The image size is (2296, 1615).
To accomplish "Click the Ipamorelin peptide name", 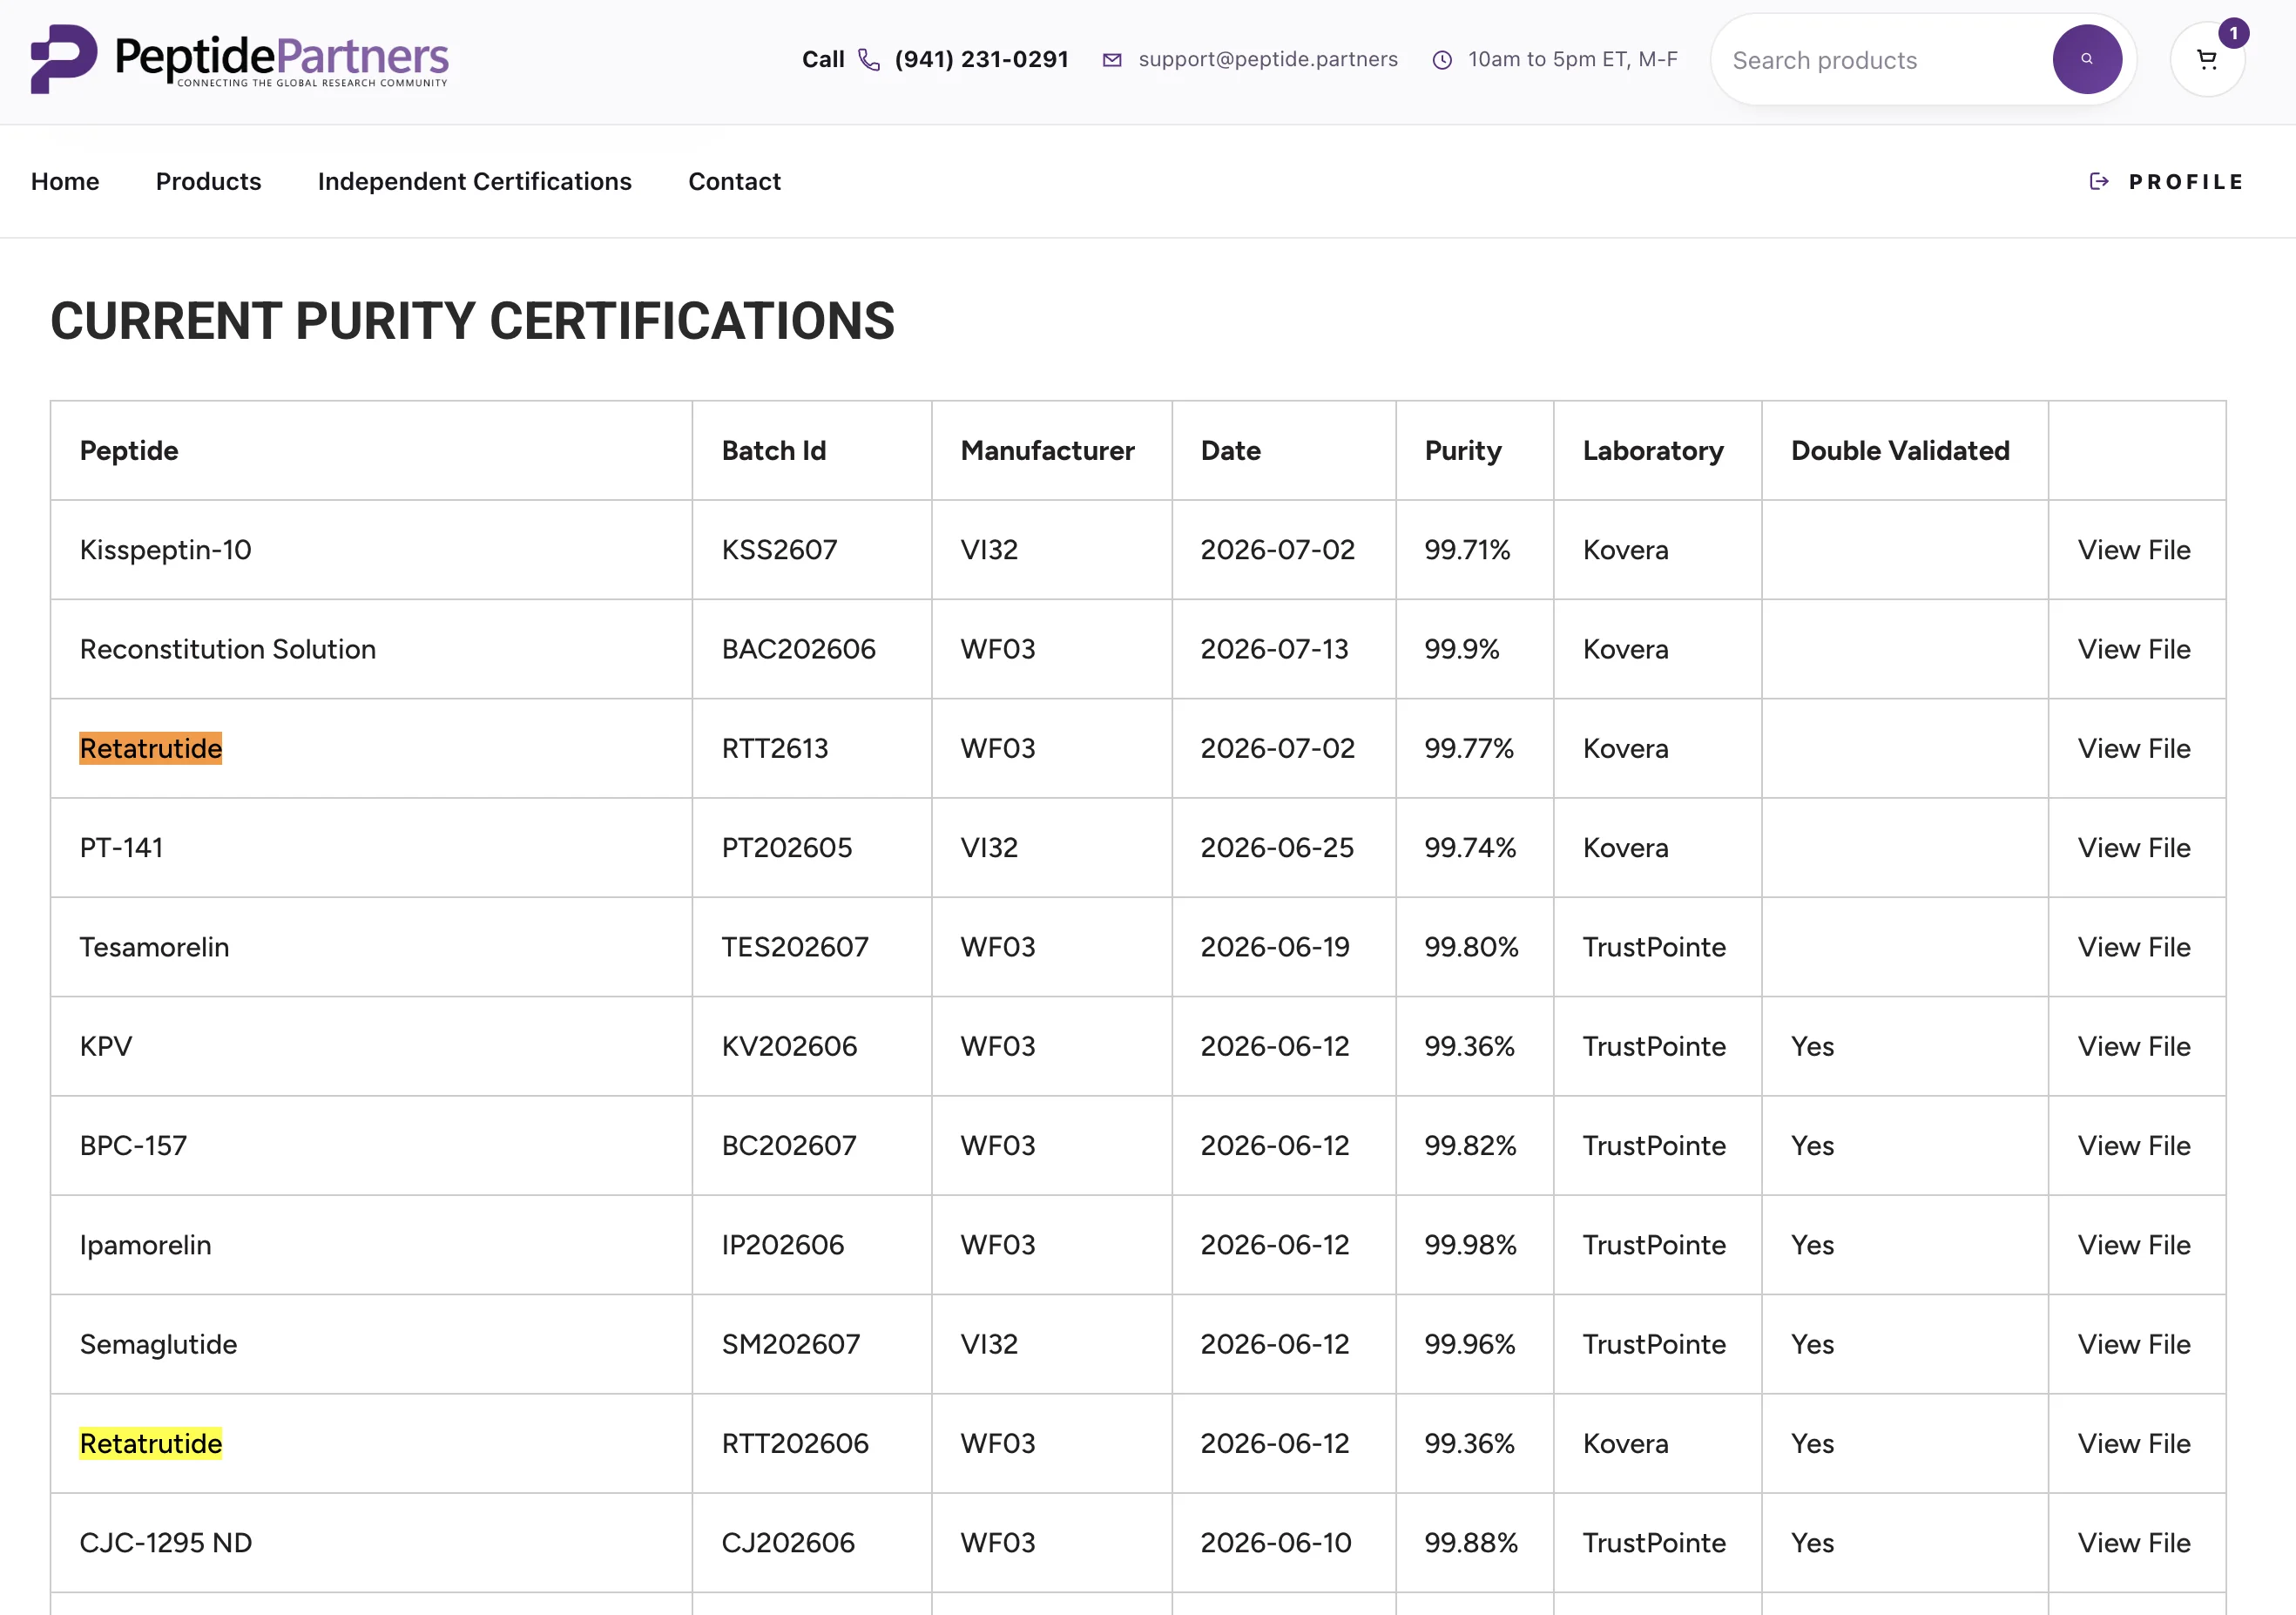I will [145, 1244].
